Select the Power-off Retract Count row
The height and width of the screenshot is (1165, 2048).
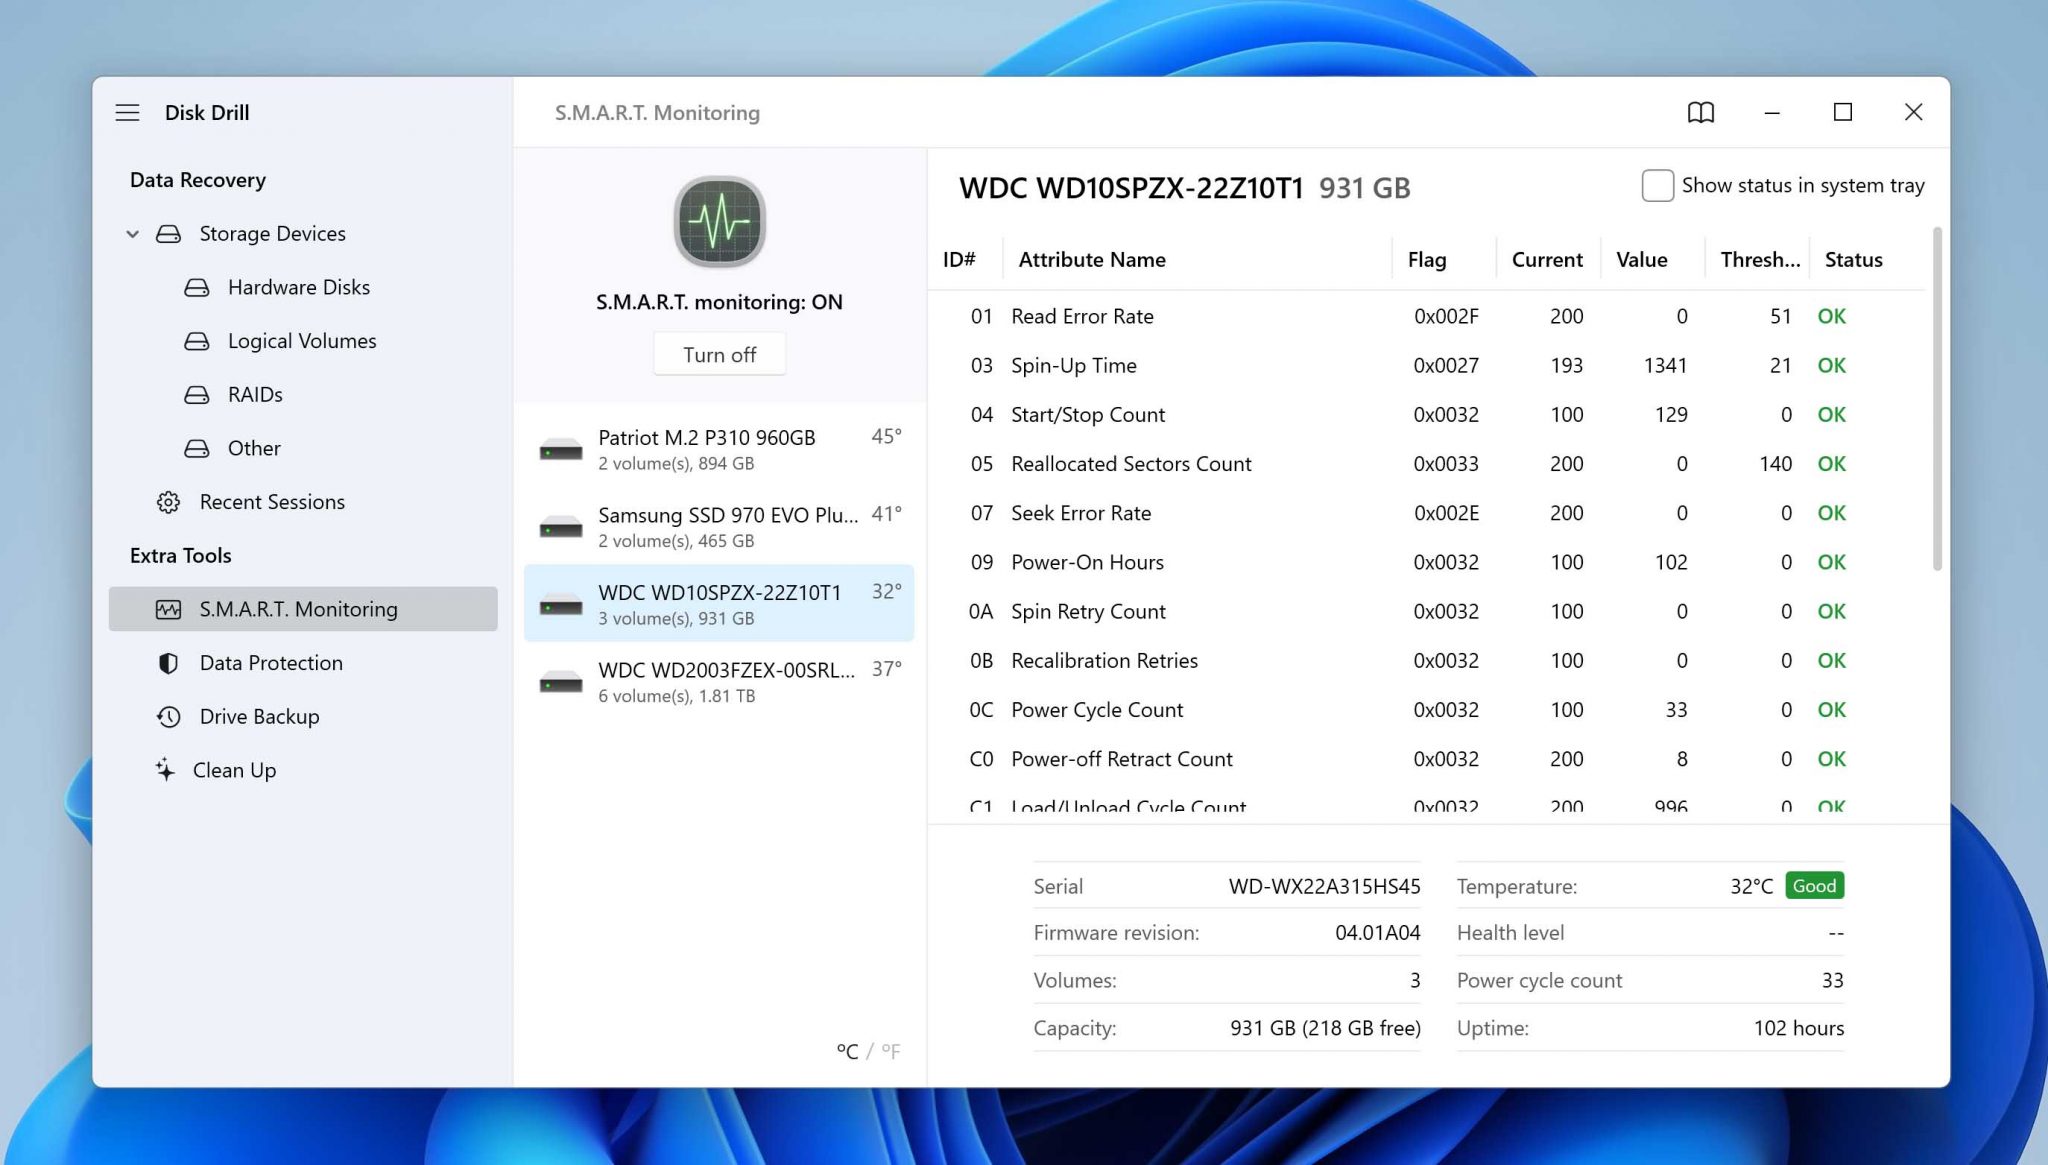(x=1426, y=759)
